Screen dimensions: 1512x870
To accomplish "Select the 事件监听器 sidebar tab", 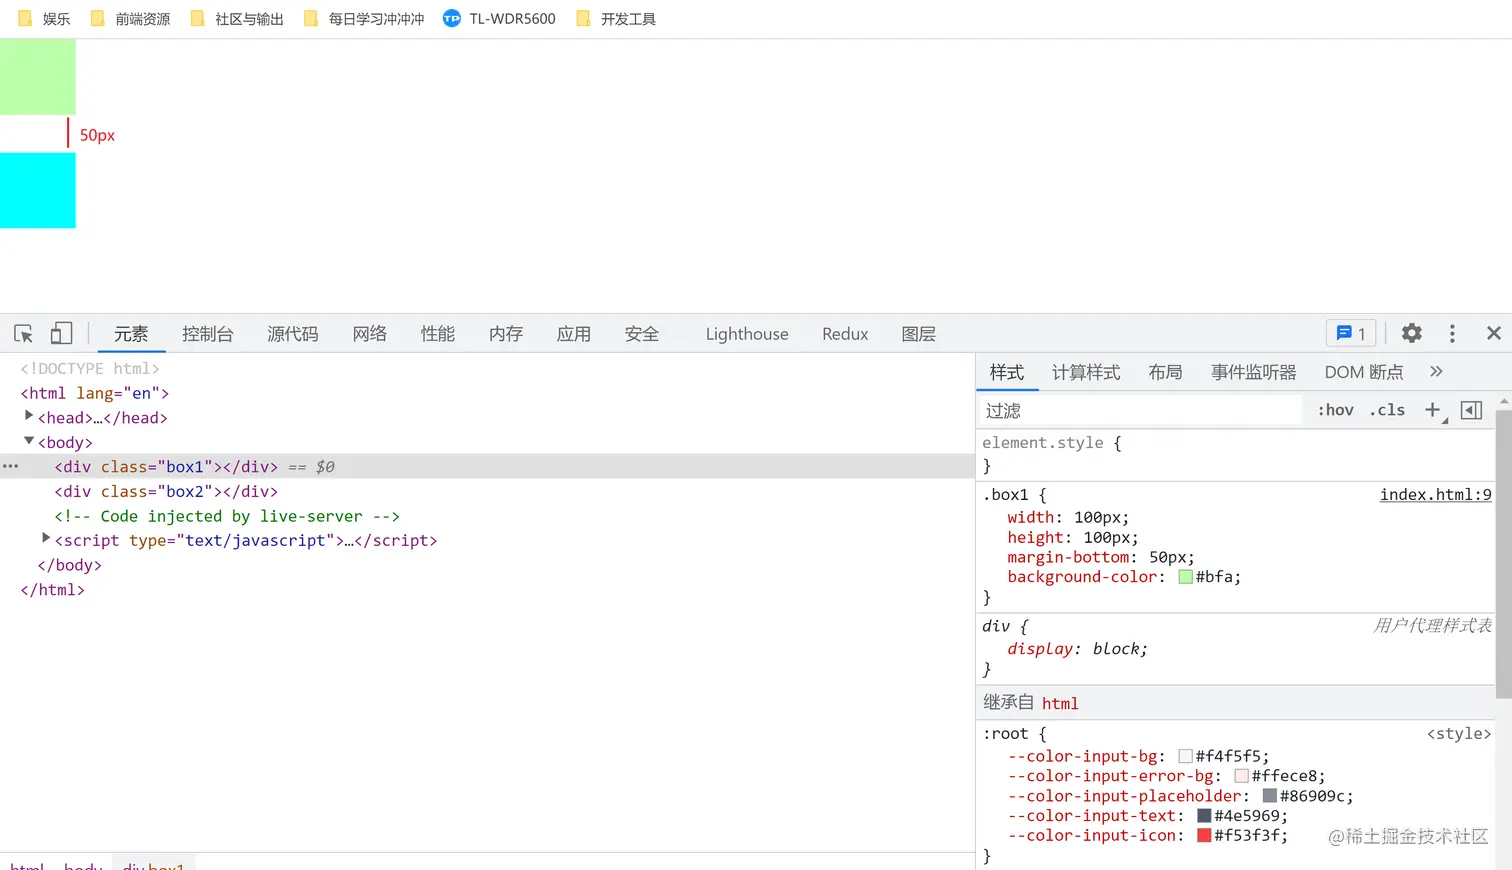I will point(1254,372).
